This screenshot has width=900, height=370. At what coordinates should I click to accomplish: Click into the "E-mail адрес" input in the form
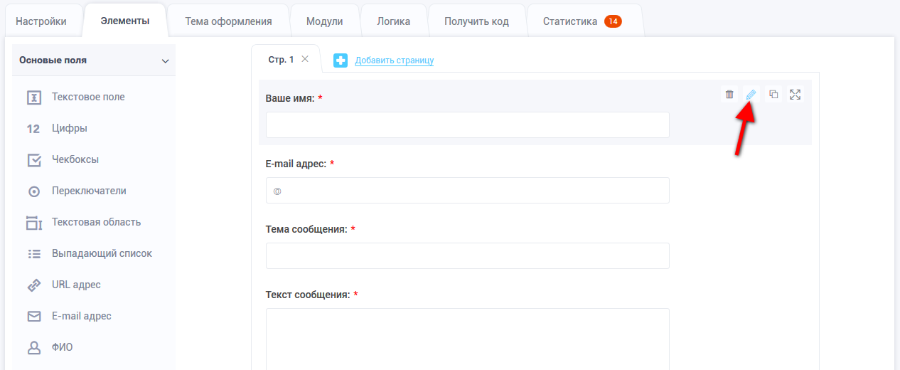[x=468, y=190]
